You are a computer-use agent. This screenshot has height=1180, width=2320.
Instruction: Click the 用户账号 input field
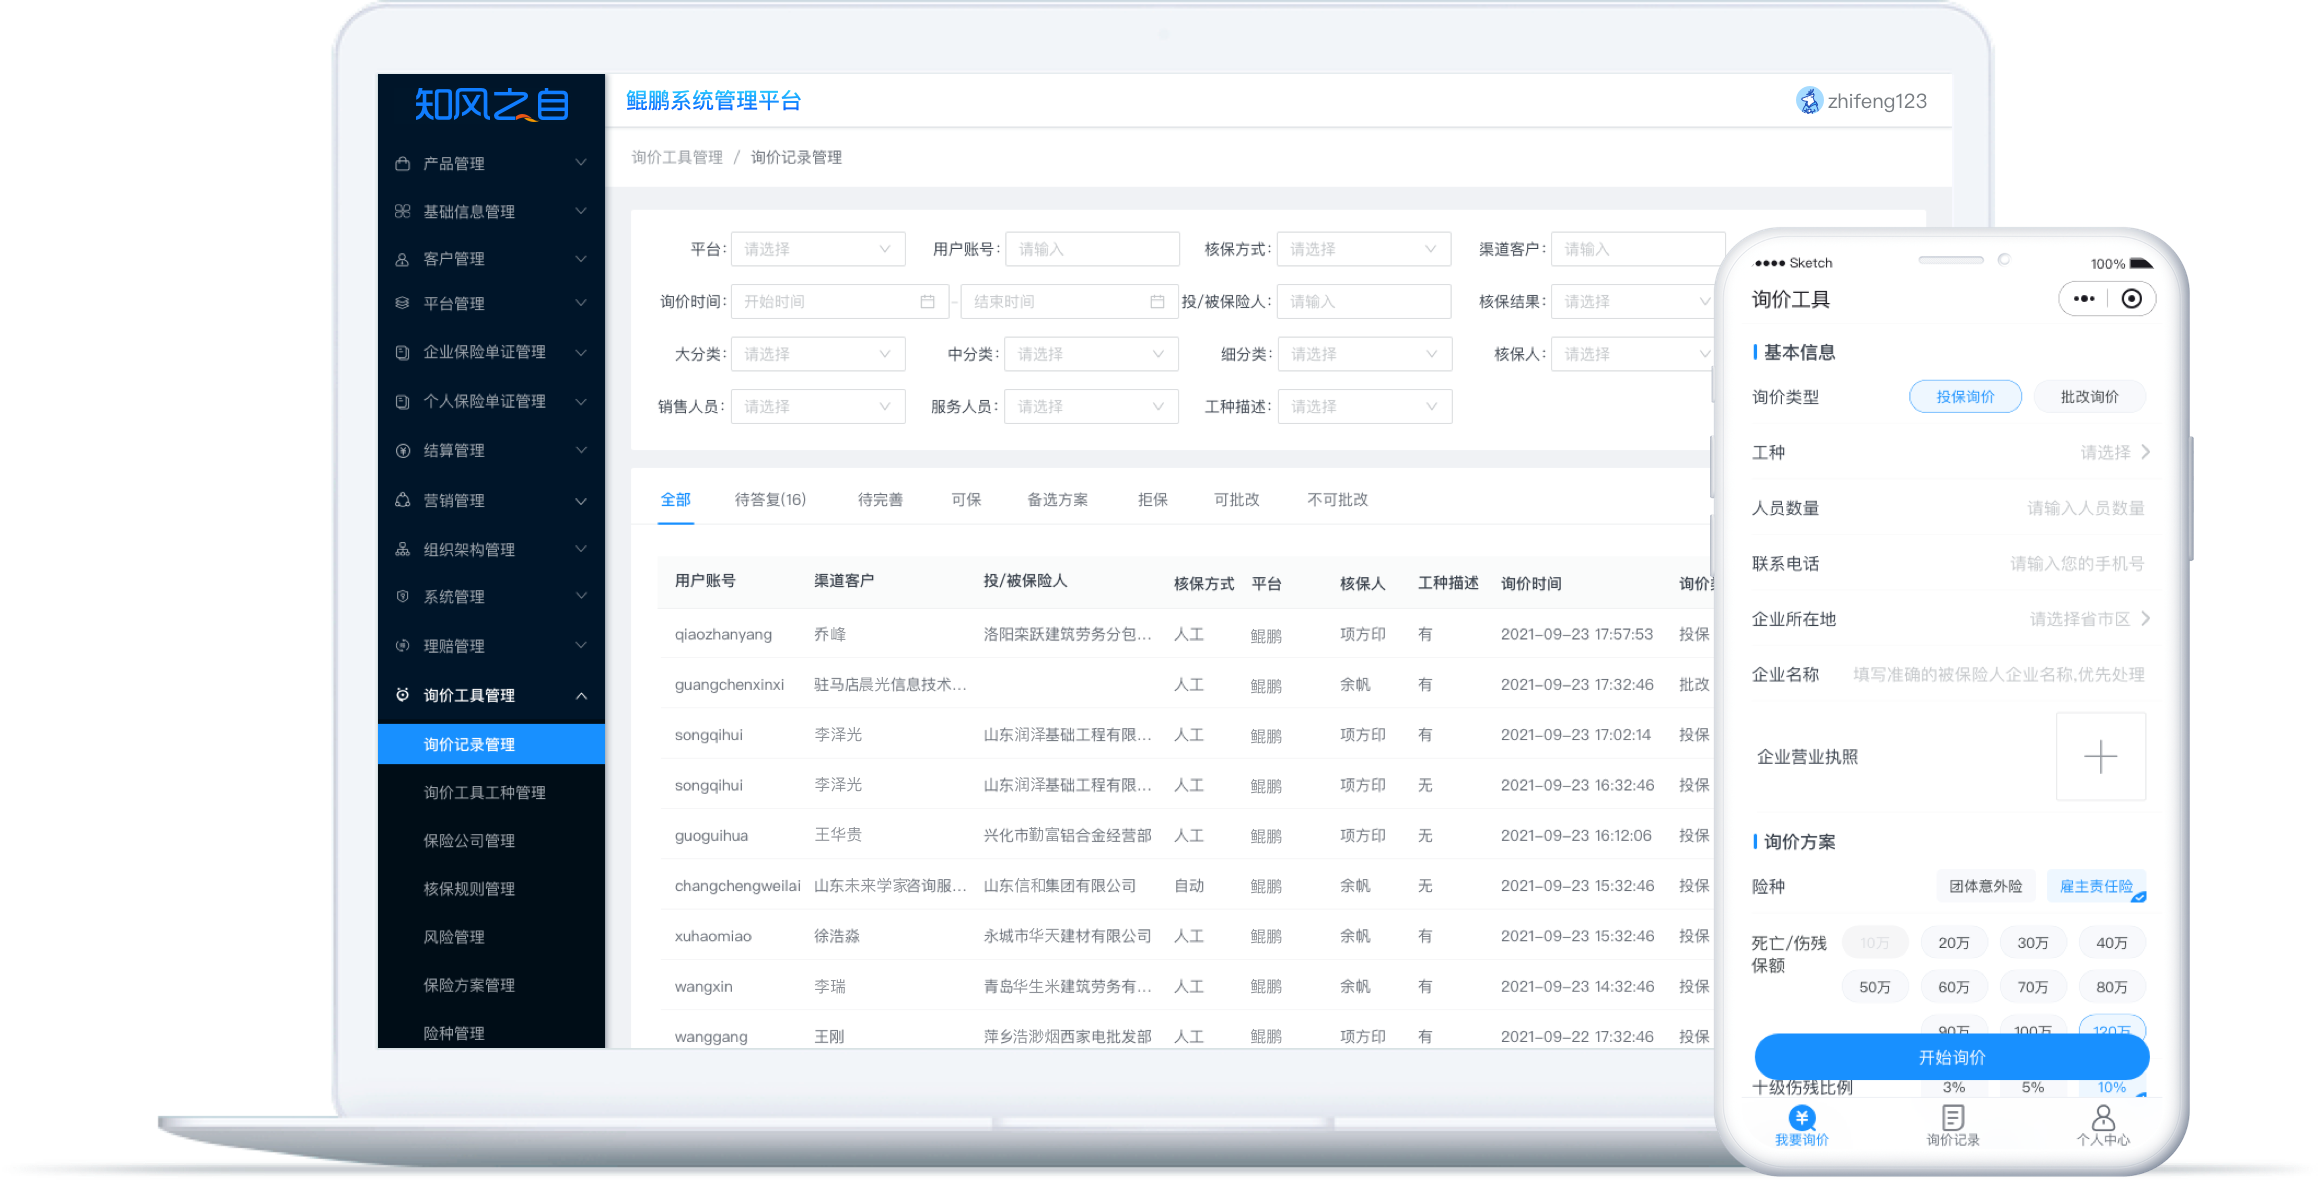1091,249
